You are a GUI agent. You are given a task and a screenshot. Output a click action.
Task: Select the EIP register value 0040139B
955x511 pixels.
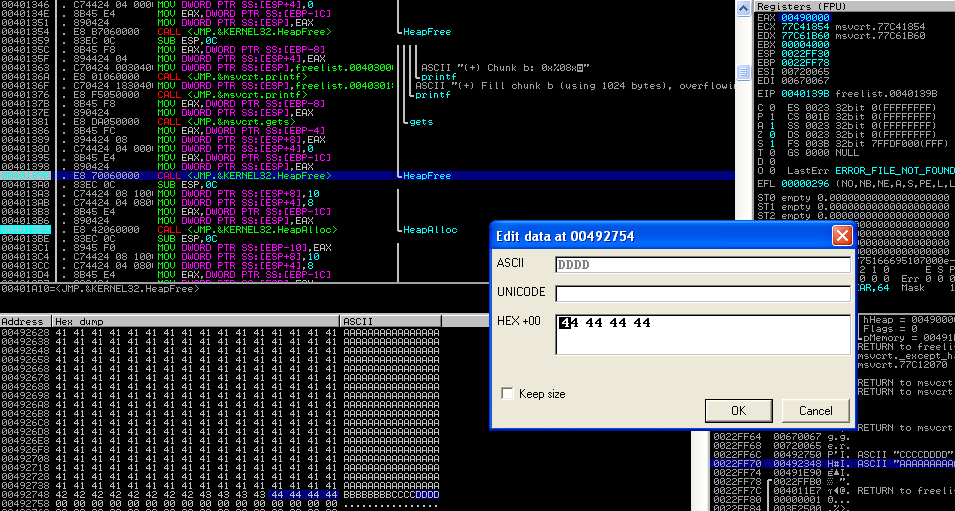pyautogui.click(x=805, y=94)
